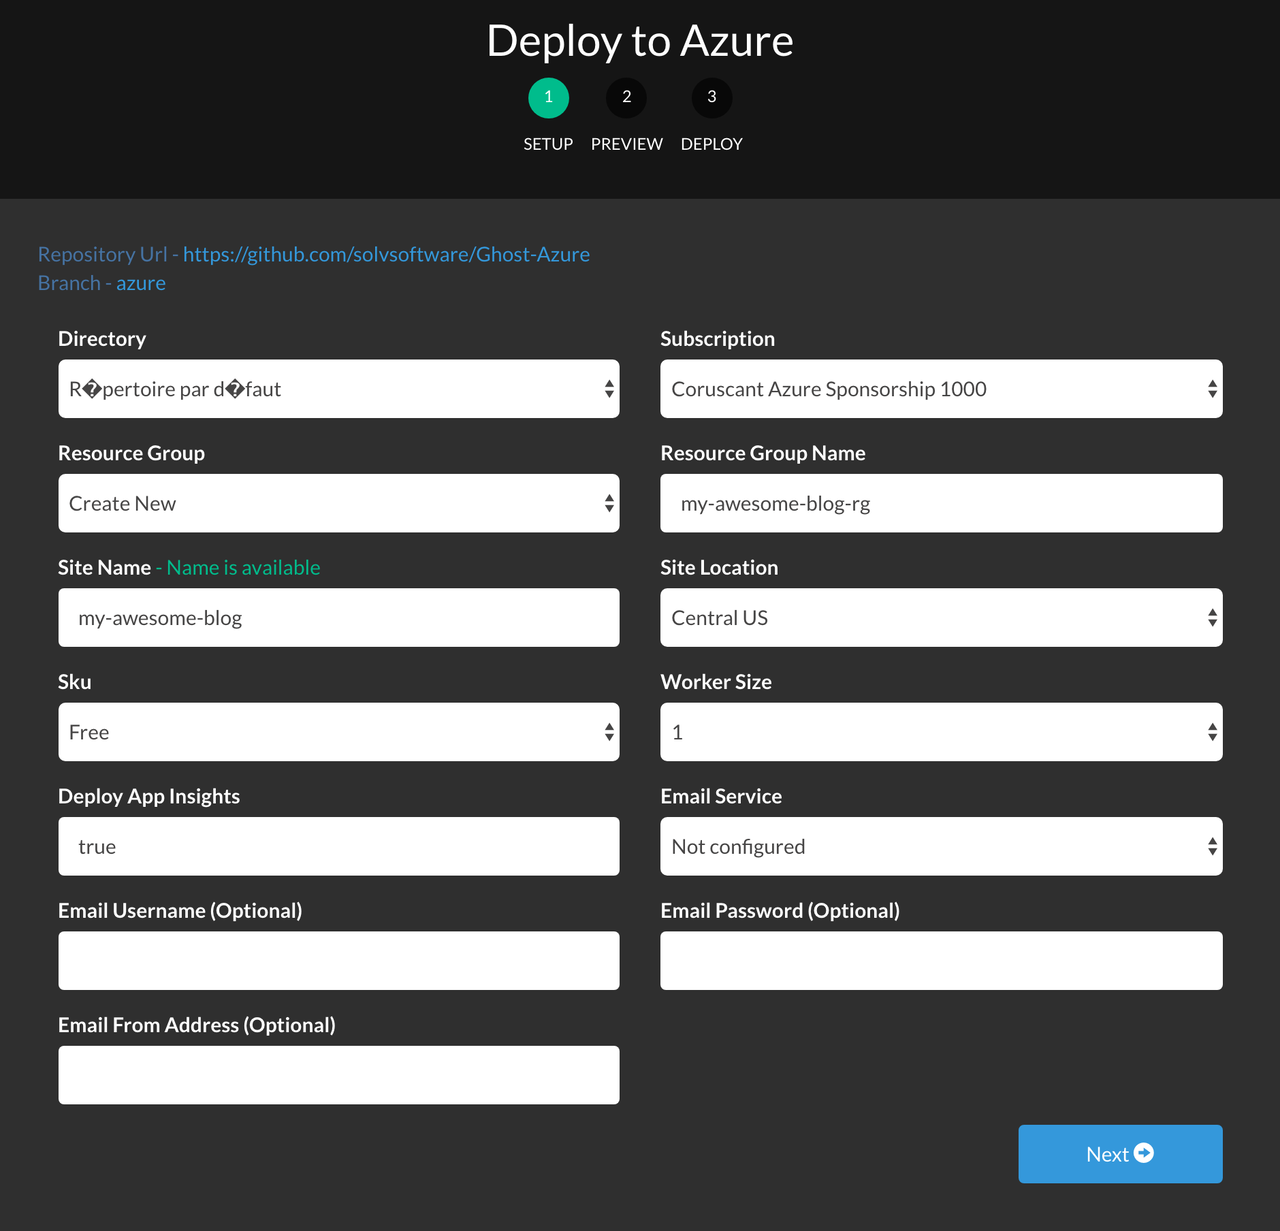This screenshot has width=1280, height=1231.
Task: Click the Email From Address input
Action: (x=339, y=1075)
